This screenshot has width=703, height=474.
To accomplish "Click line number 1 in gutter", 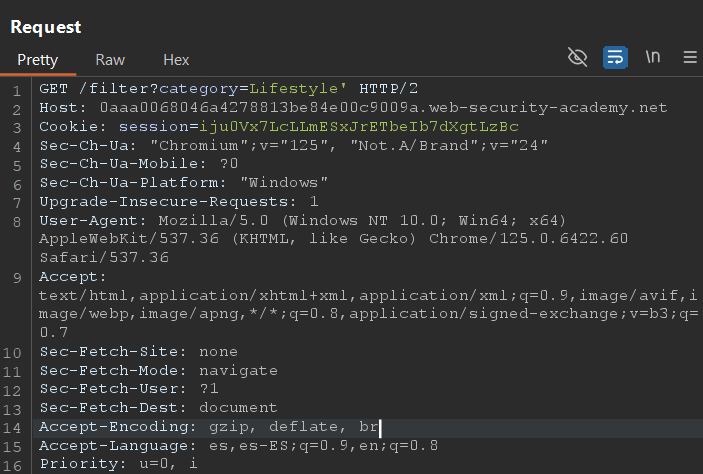I will point(17,91).
